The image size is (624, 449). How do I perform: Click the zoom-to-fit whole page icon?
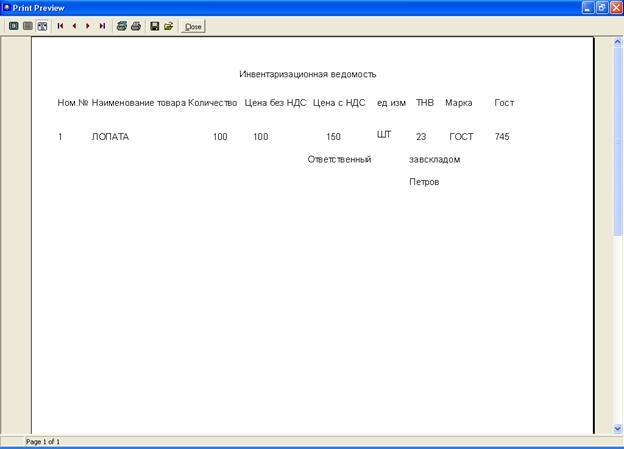tap(14, 26)
